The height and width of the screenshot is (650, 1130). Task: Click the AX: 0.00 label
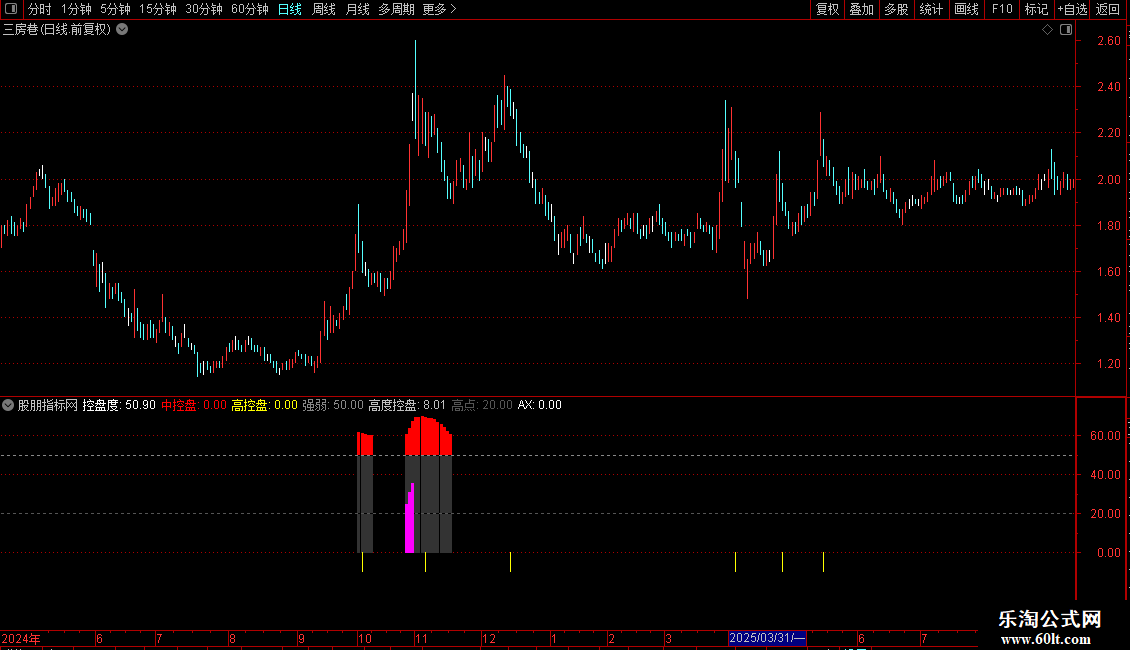[x=540, y=405]
